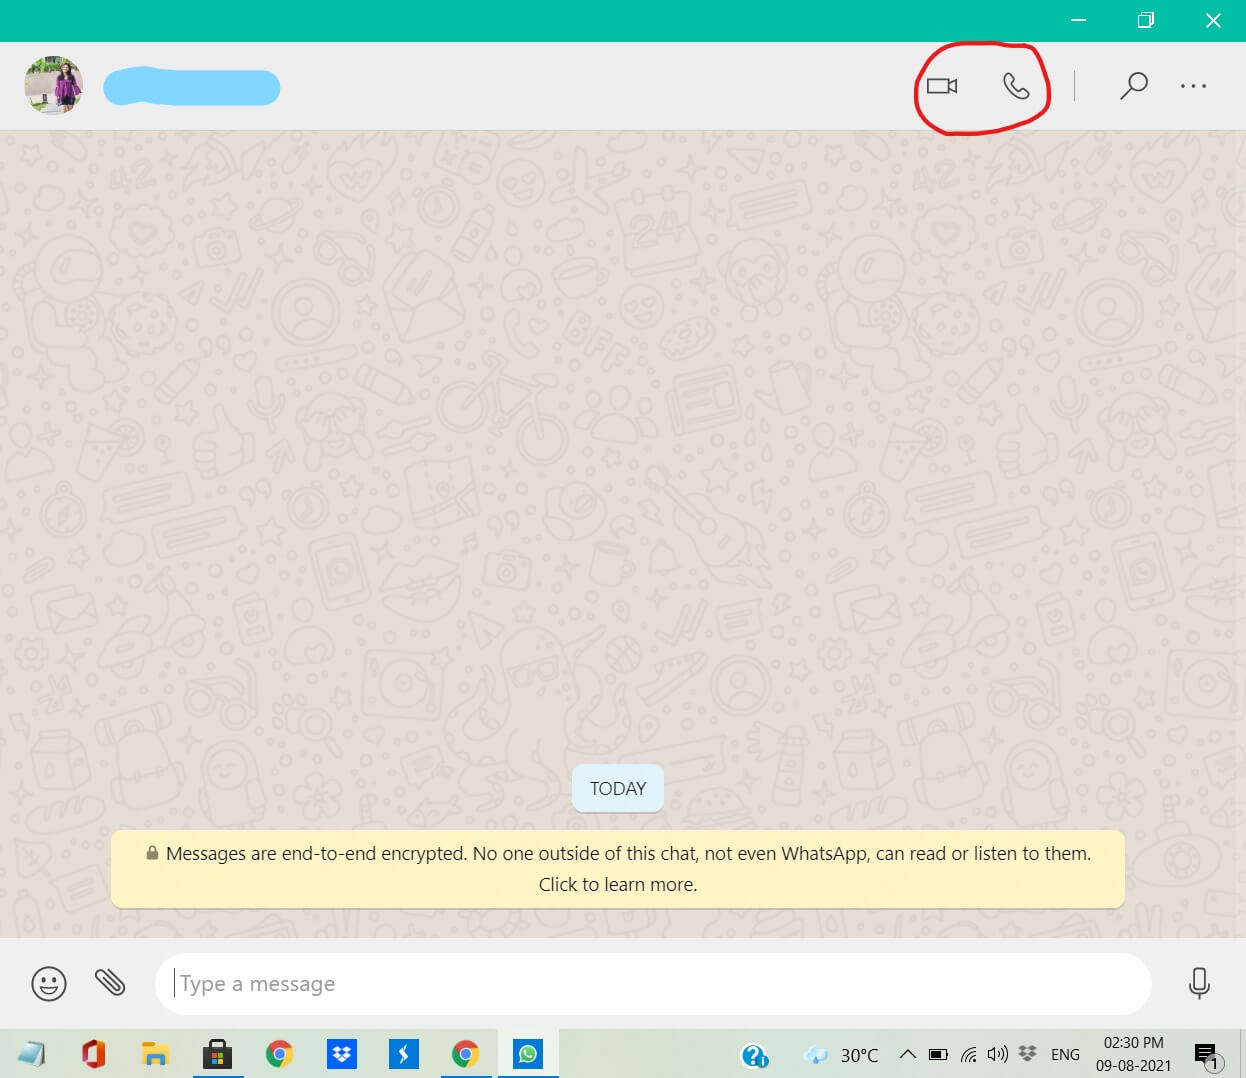This screenshot has width=1246, height=1078.
Task: Open contact info from the blurred name
Action: [192, 87]
